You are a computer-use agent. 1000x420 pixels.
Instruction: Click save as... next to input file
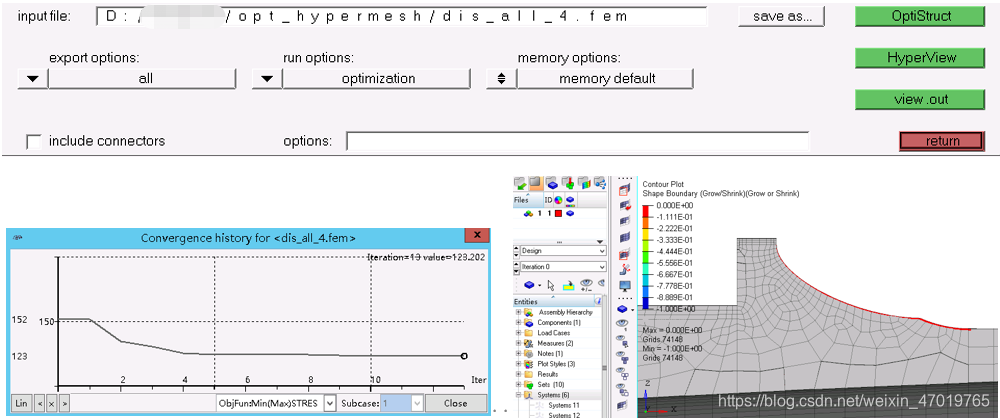[782, 16]
